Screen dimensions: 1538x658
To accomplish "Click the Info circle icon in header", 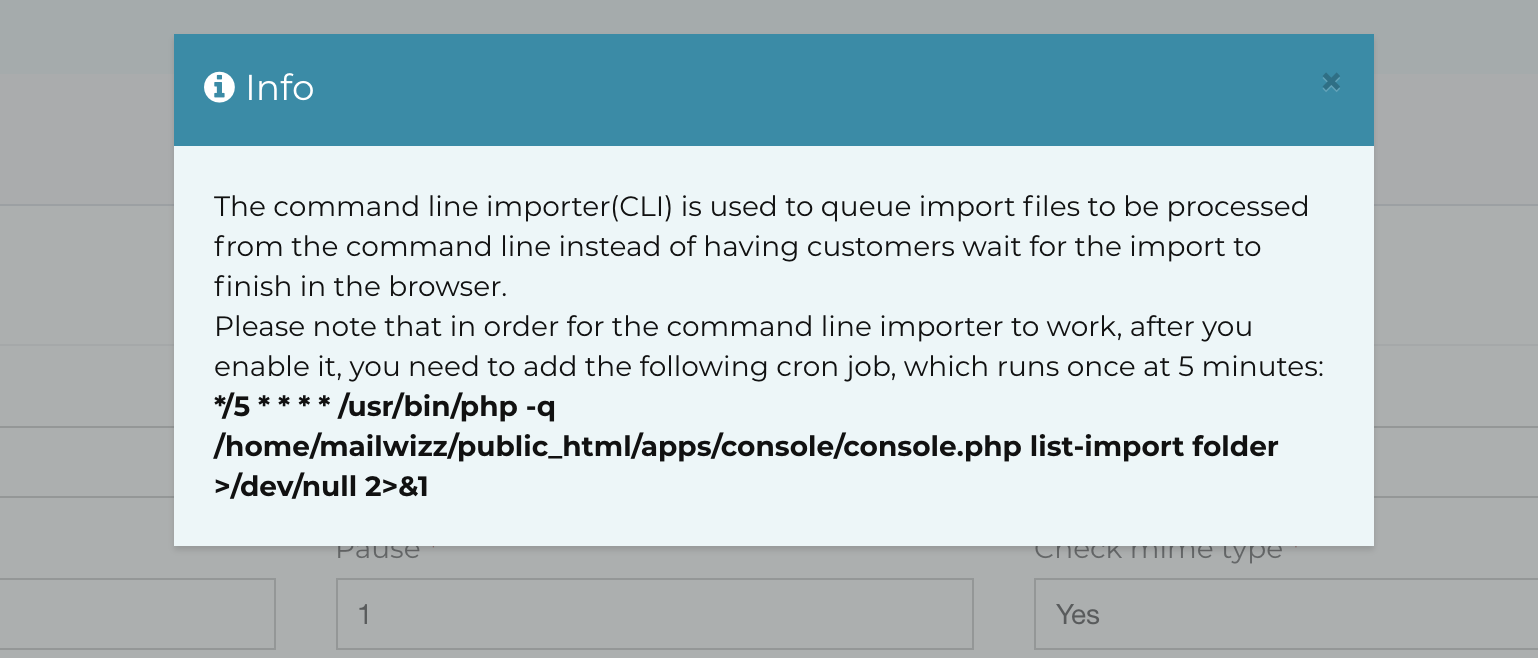I will pos(219,88).
